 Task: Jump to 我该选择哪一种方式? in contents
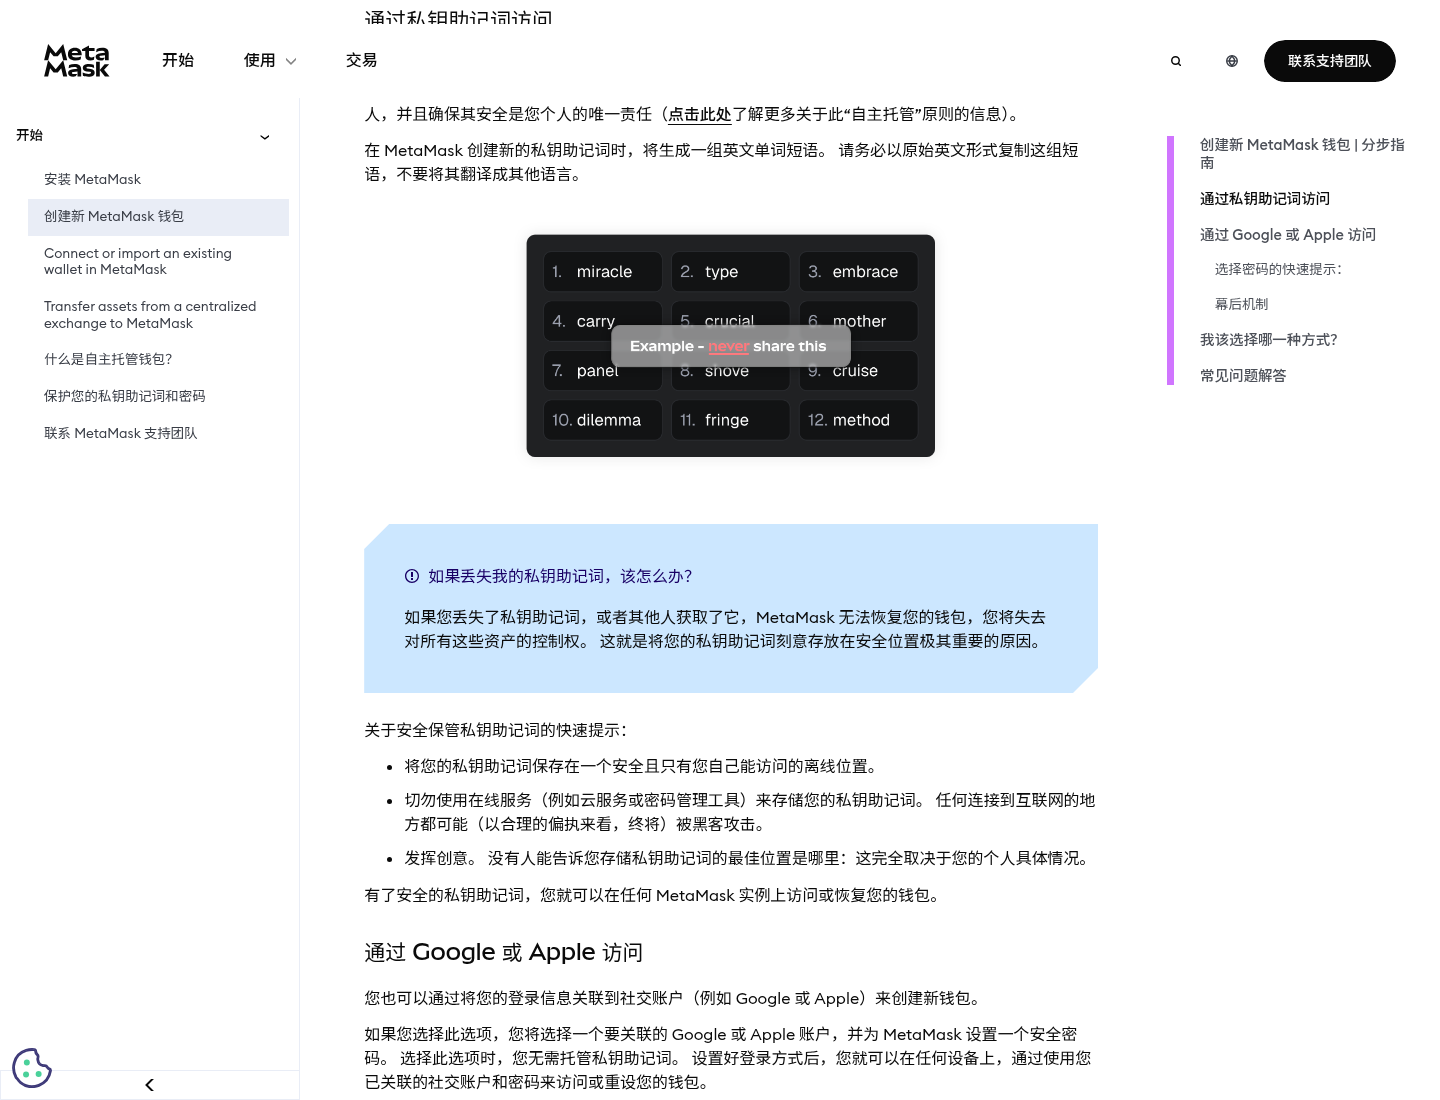(1269, 341)
